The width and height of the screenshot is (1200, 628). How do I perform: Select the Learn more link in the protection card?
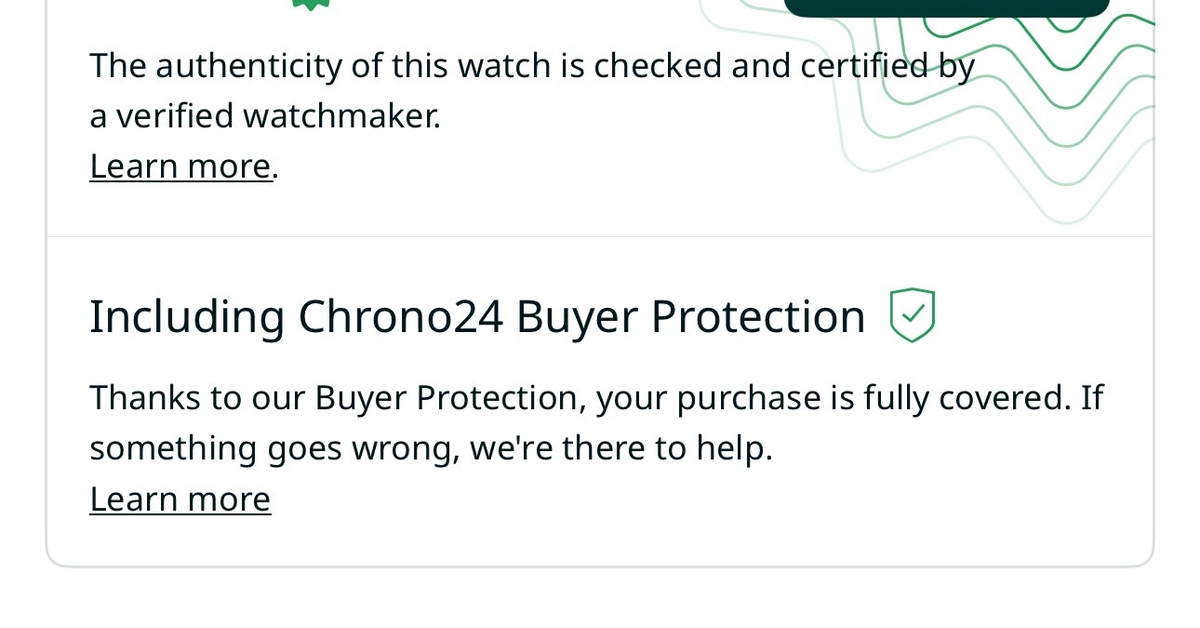(179, 498)
